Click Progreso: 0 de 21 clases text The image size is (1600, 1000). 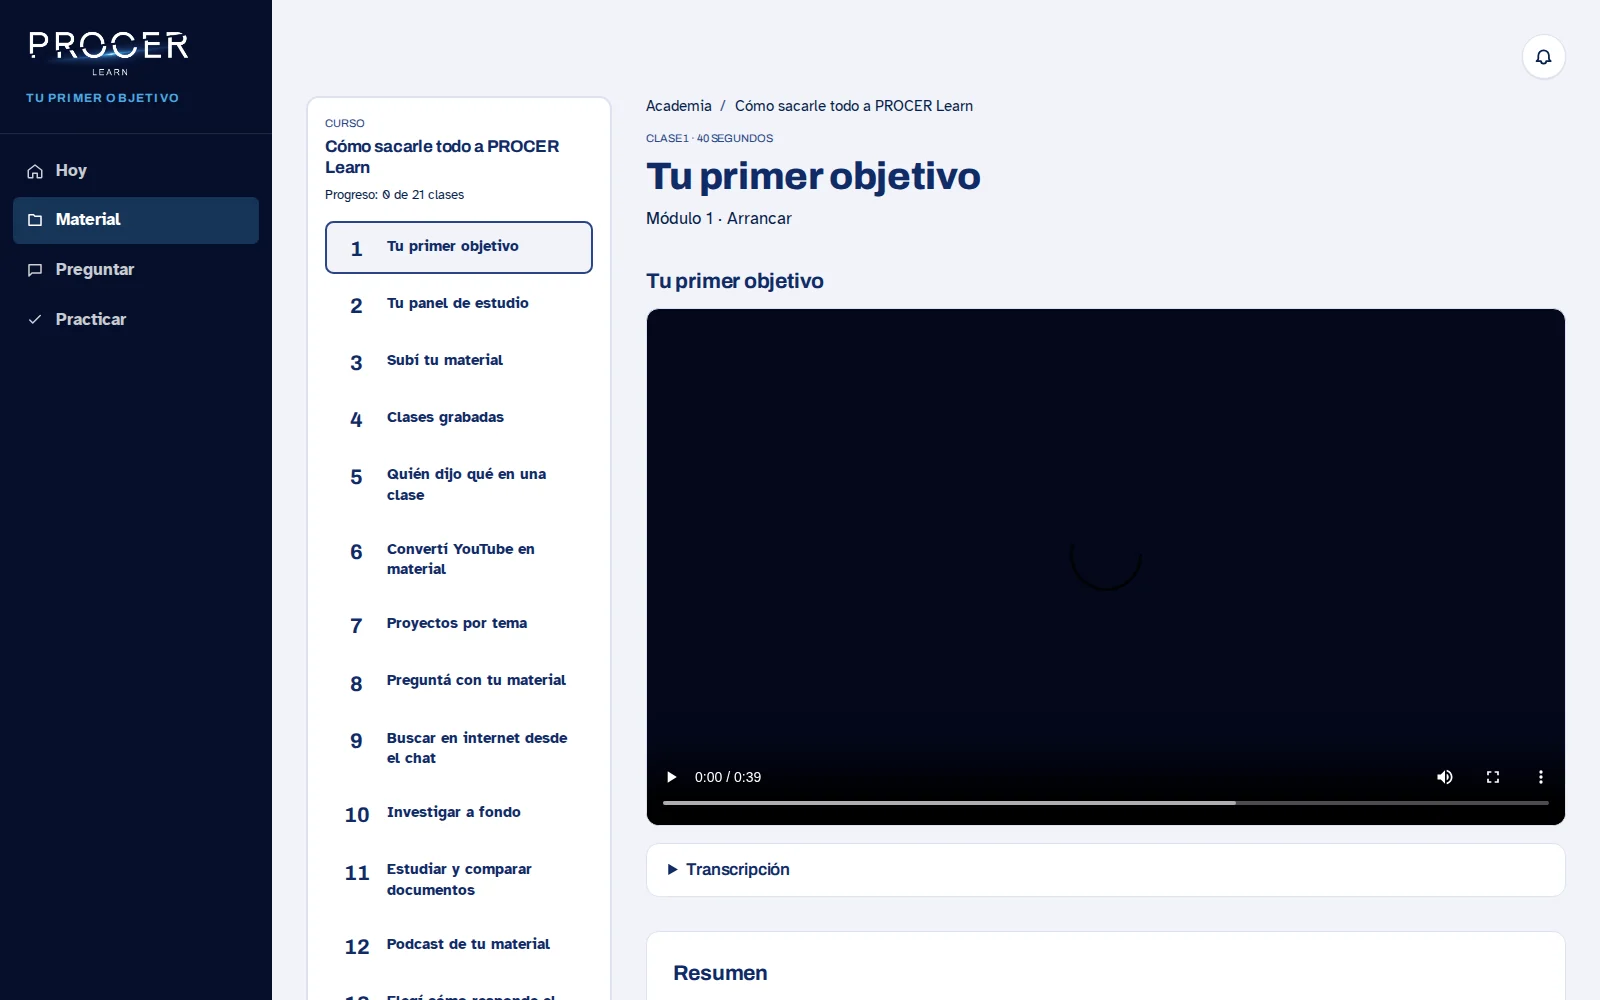pos(394,195)
